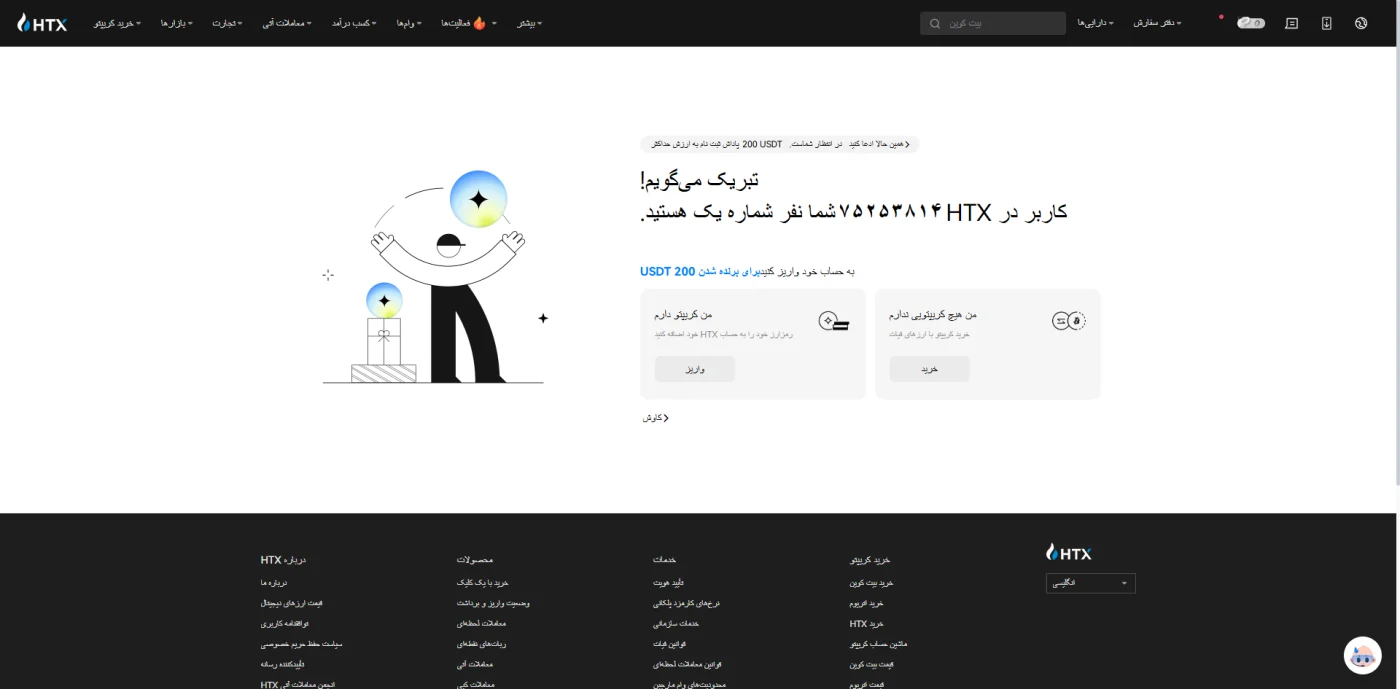
Task: Open footer link قوانین معاملات لحظه‌ای
Action: click(688, 664)
